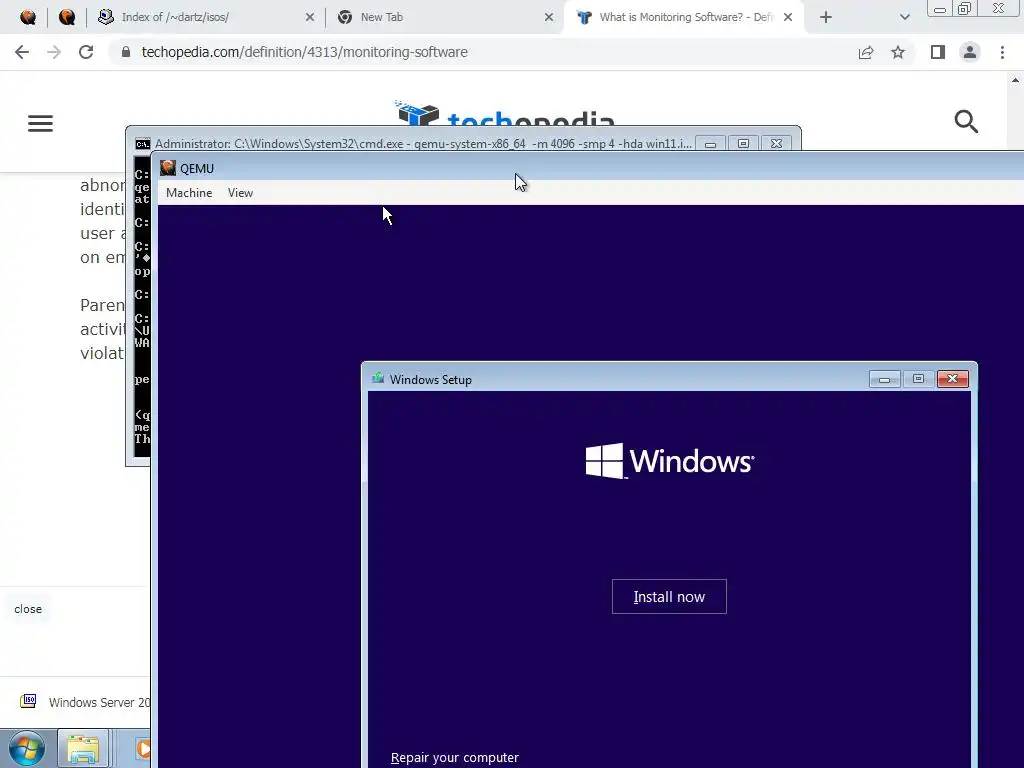
Task: Minimize the Windows Setup window
Action: [884, 379]
